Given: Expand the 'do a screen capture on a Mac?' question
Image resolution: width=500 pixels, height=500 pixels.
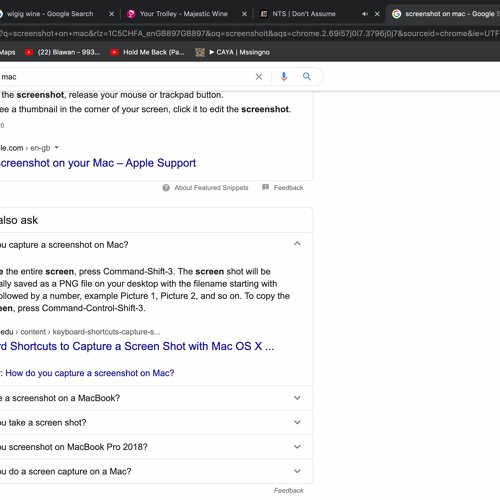Looking at the screenshot, I should 297,471.
